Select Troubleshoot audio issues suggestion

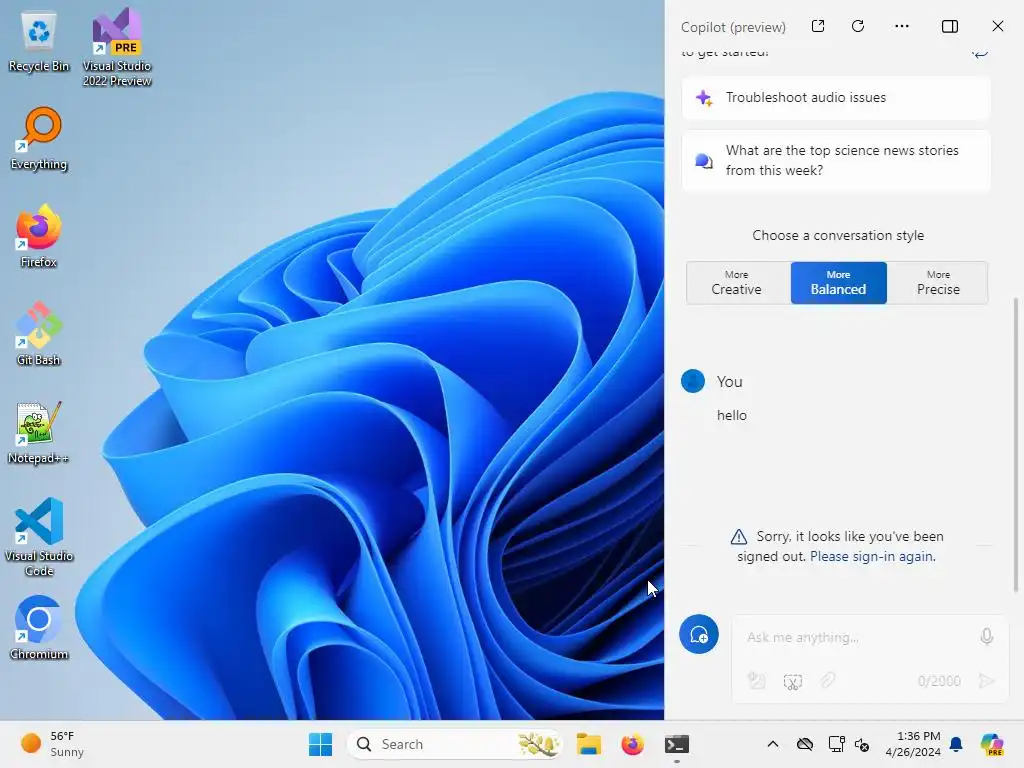pos(836,98)
